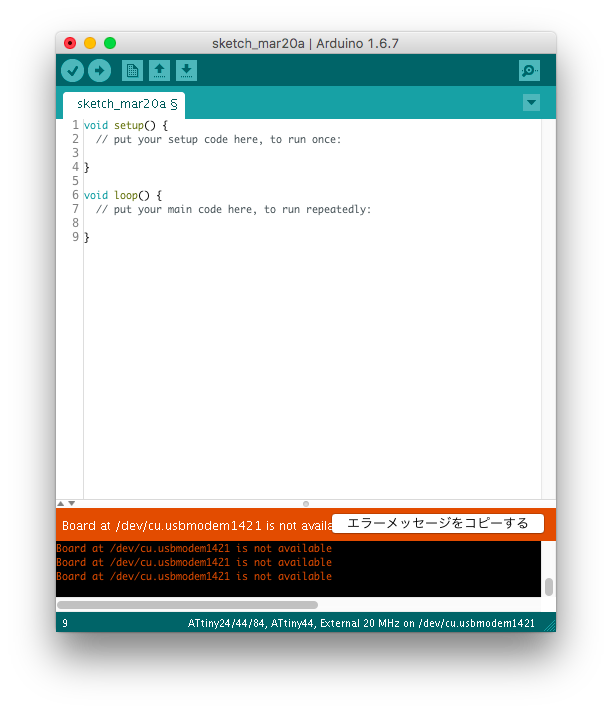The height and width of the screenshot is (712, 612).
Task: Click the ATtiny44 board info in status bar
Action: 361,623
